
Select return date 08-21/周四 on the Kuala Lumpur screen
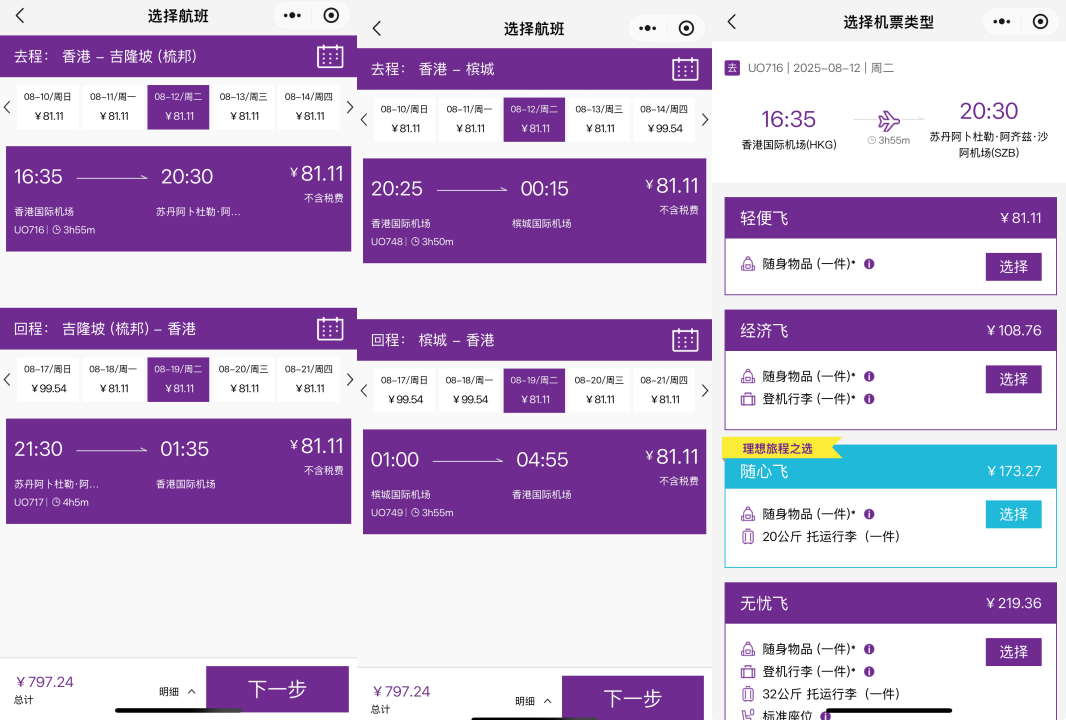(x=309, y=379)
